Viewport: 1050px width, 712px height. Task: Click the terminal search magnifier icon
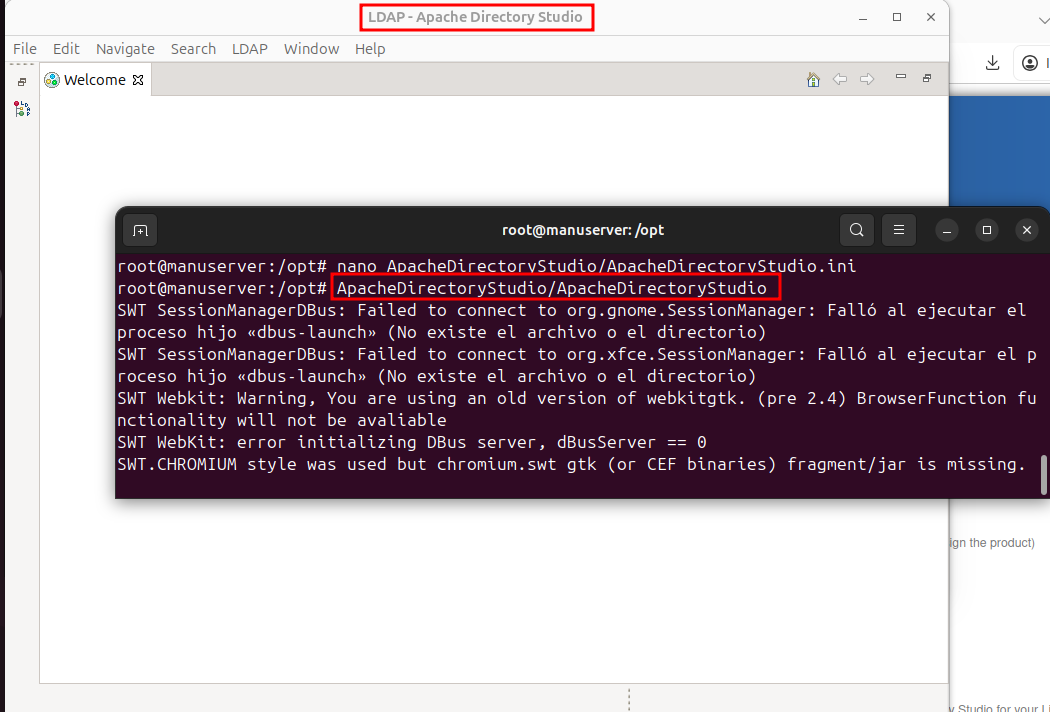pos(857,230)
